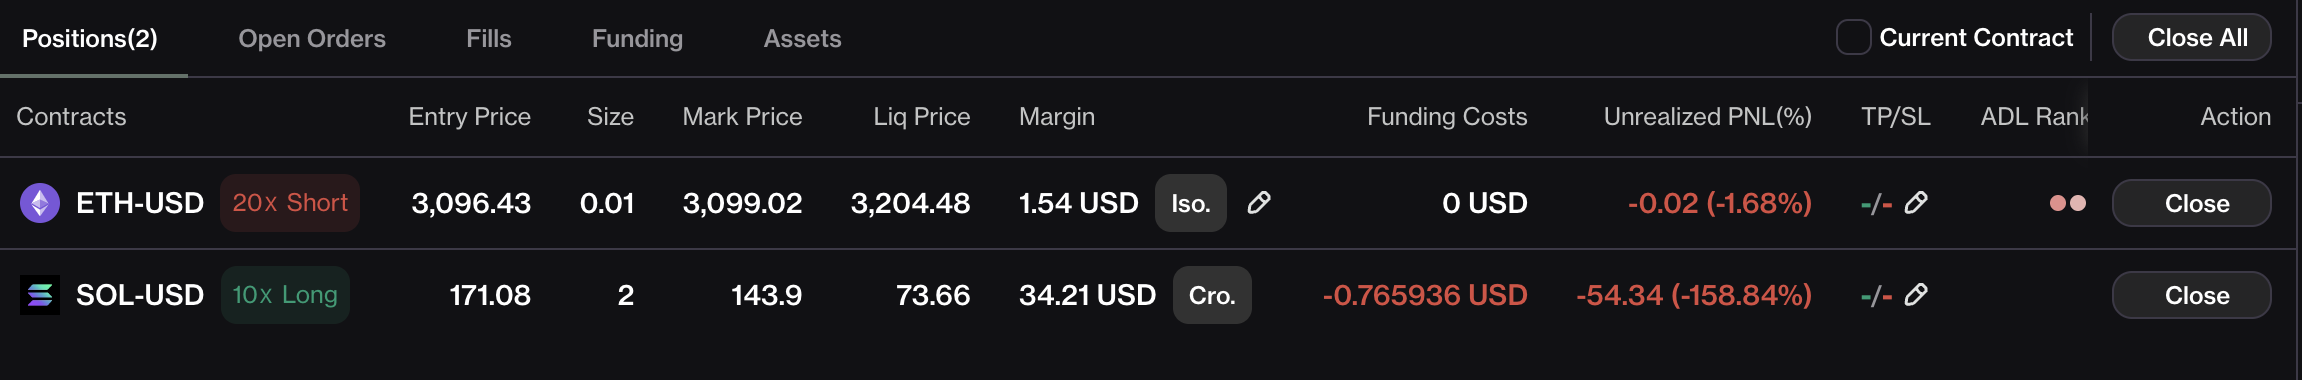Edit margin pencil icon for ETH-USD

(x=1259, y=203)
